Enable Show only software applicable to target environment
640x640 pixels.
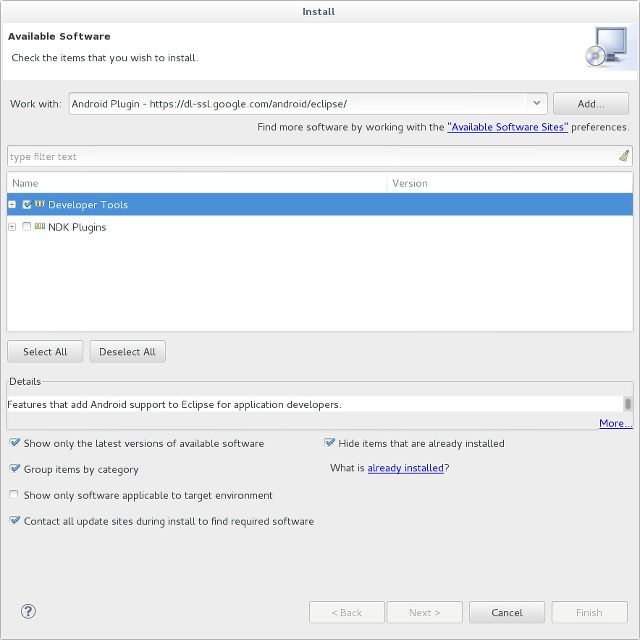click(x=14, y=495)
